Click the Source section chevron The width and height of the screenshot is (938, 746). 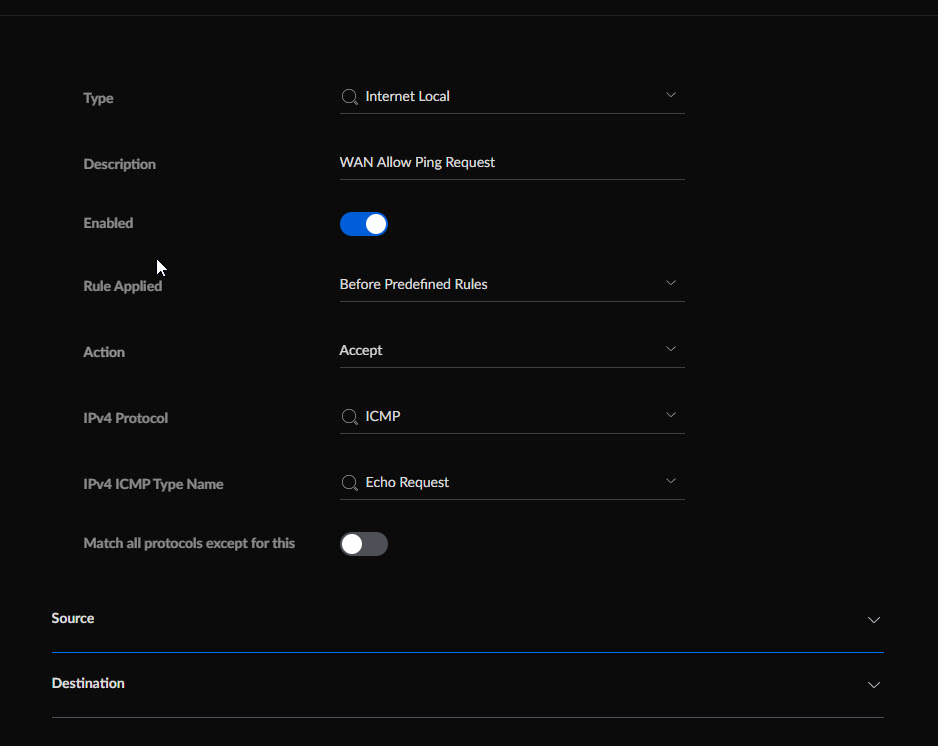click(874, 620)
